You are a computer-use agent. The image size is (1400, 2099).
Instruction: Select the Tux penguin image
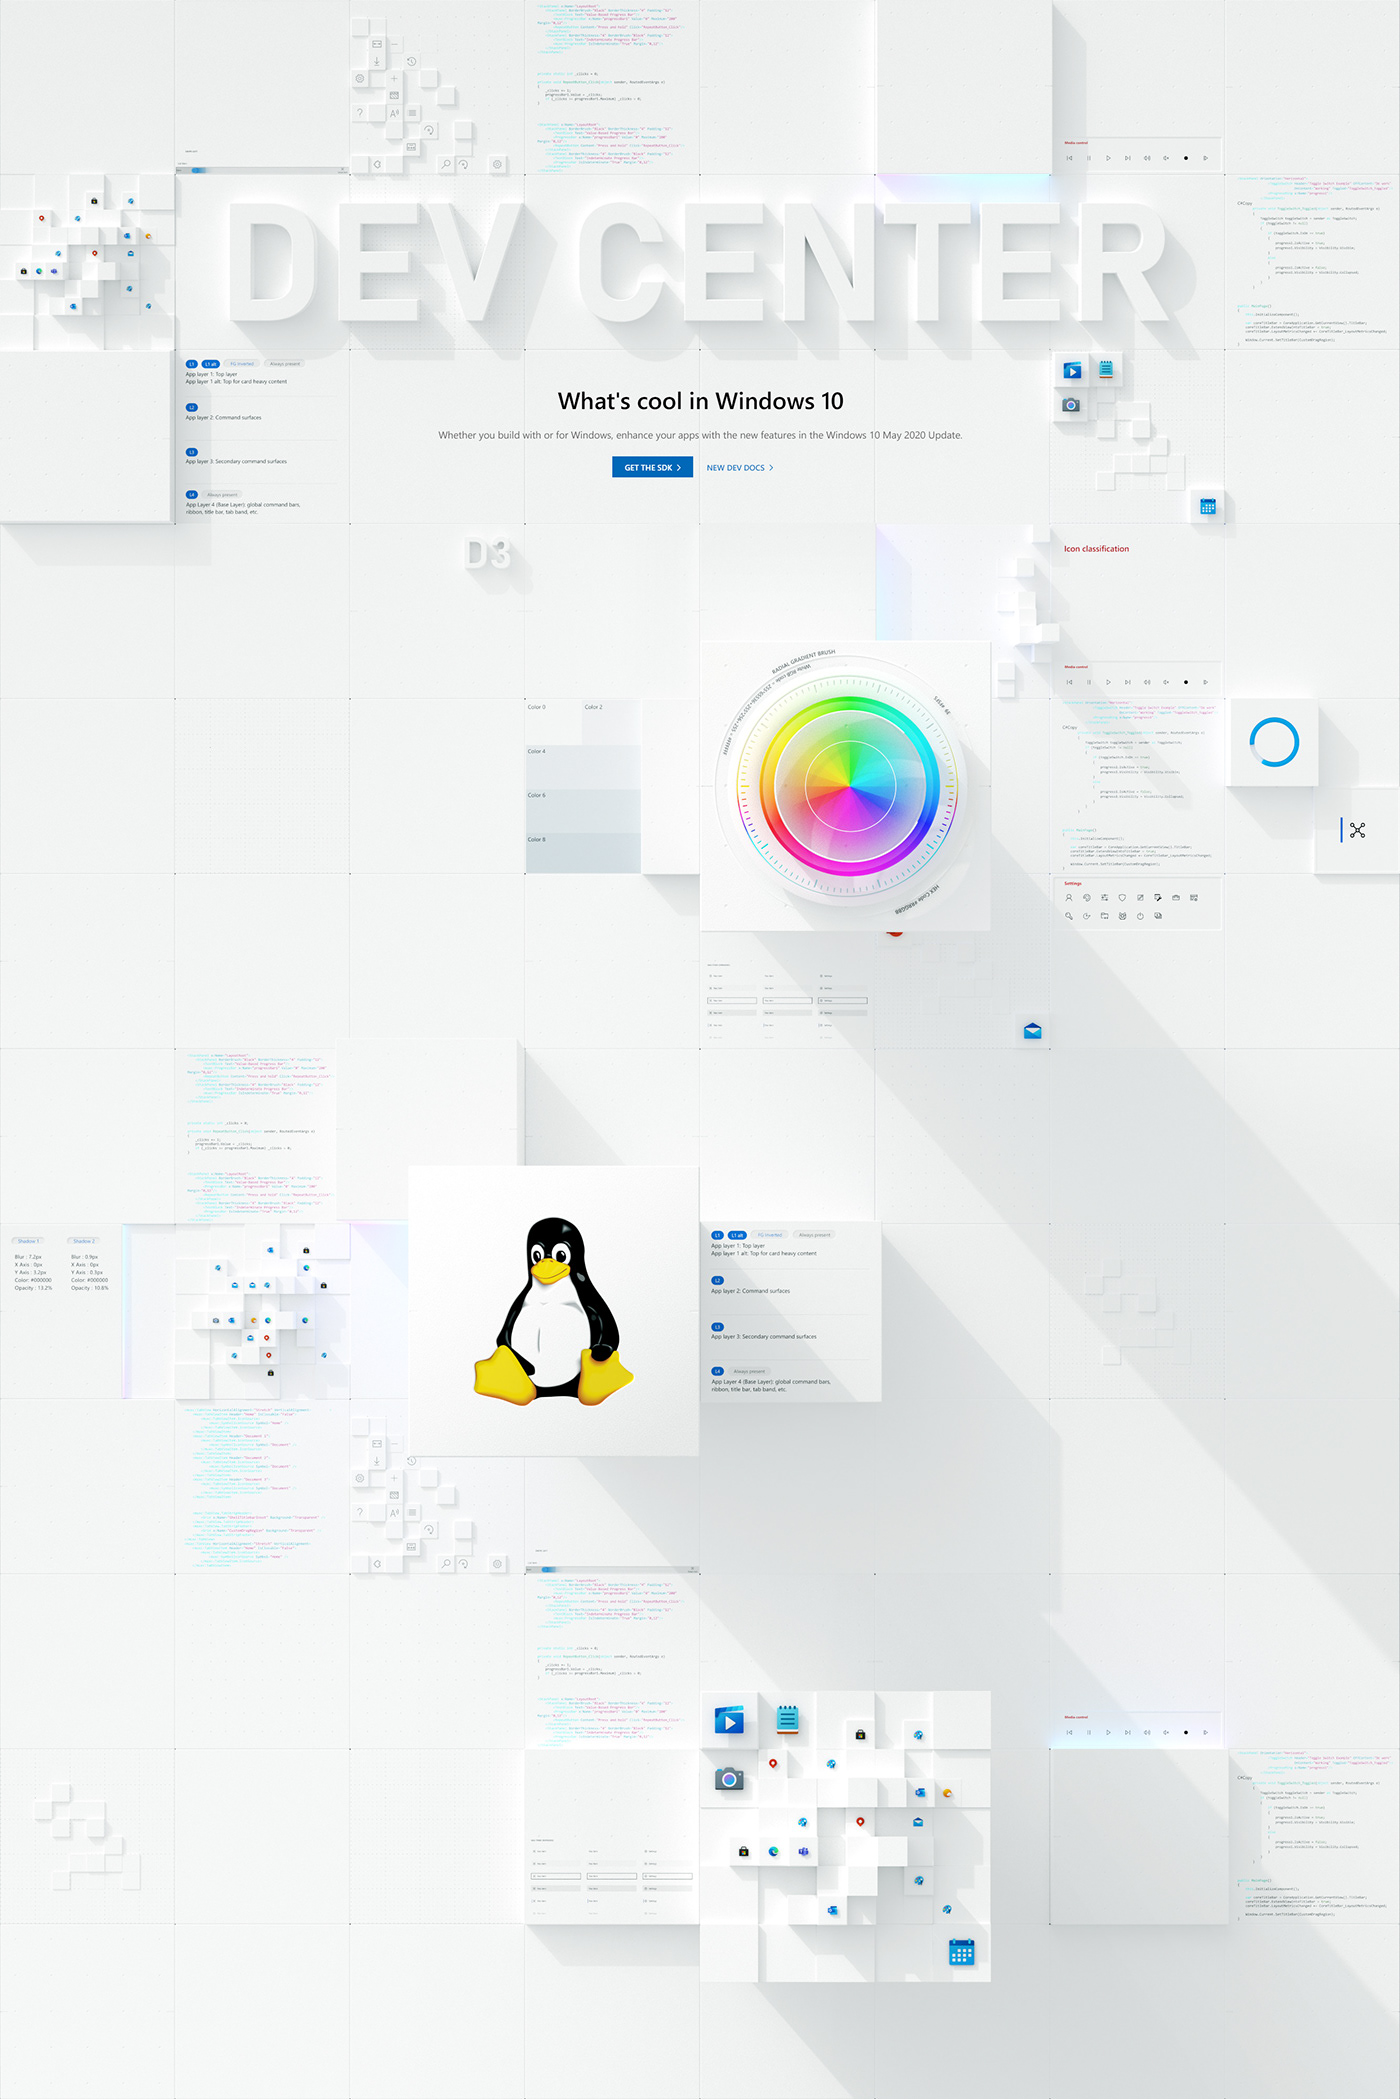[553, 1311]
